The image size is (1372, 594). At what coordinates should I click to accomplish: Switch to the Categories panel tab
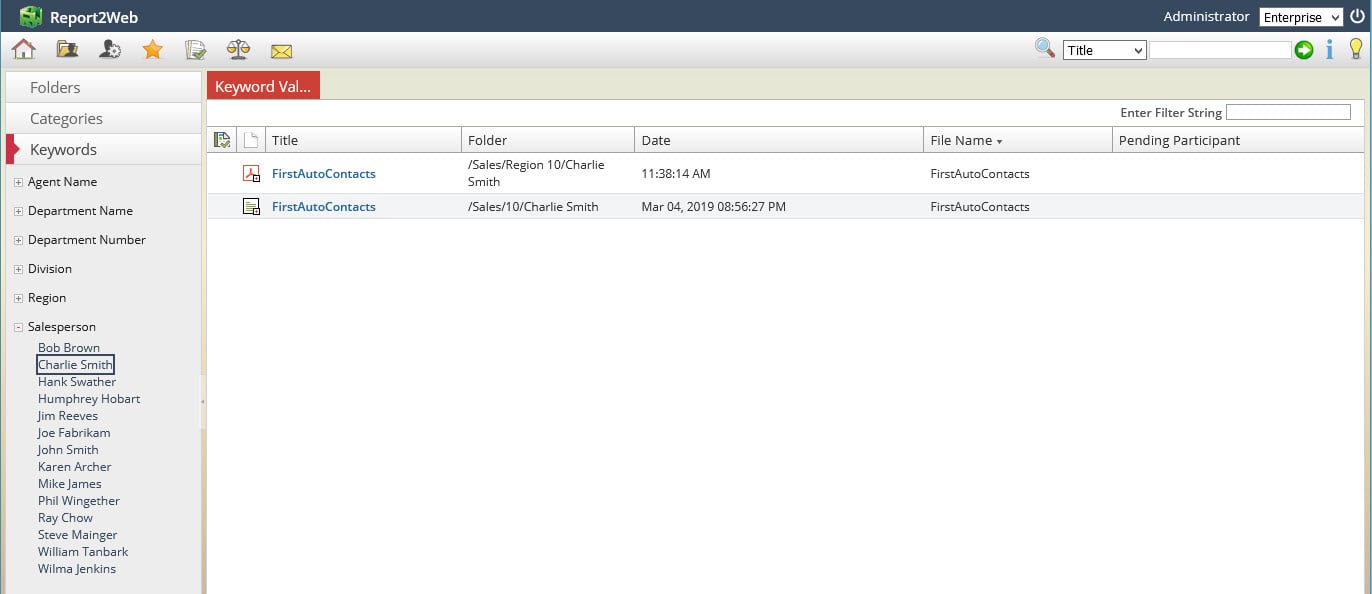[x=66, y=118]
